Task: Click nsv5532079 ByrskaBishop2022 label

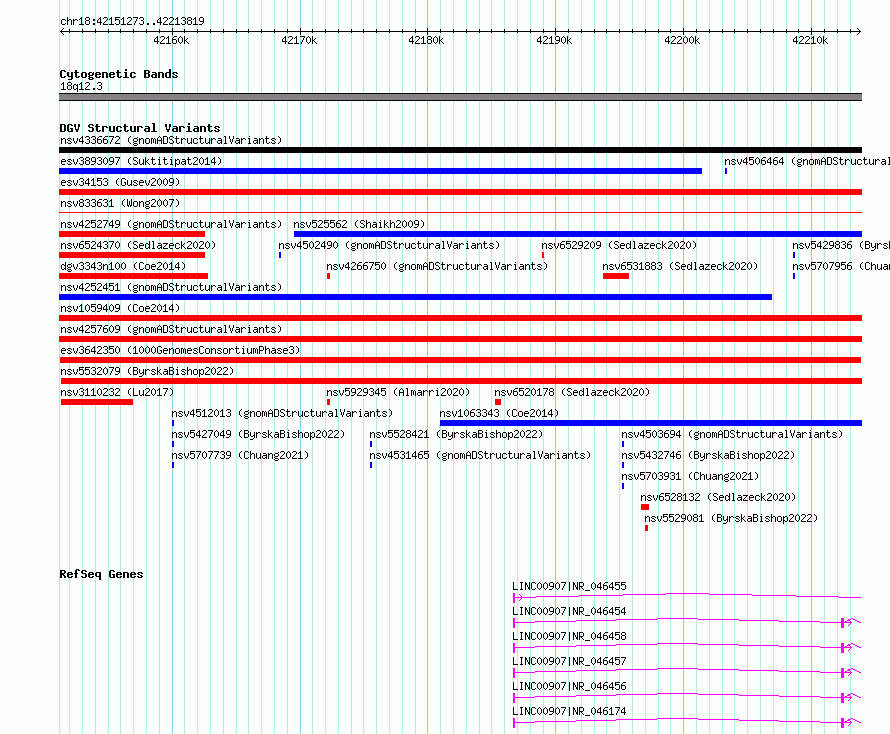Action: [147, 371]
